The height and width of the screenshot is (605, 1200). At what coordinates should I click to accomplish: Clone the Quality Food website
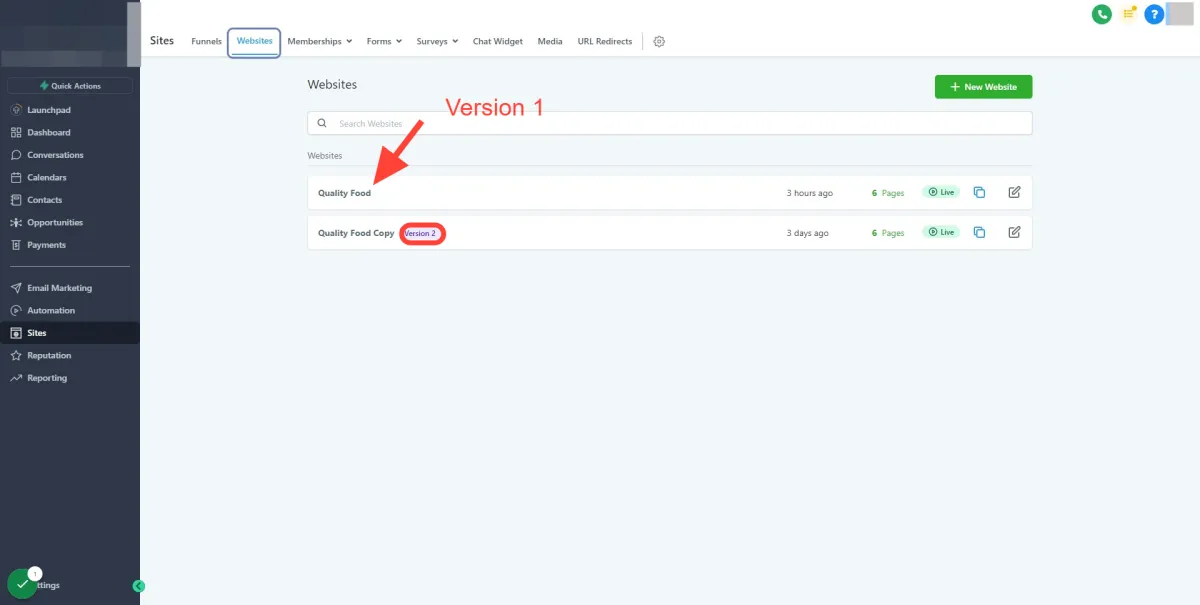pos(980,192)
